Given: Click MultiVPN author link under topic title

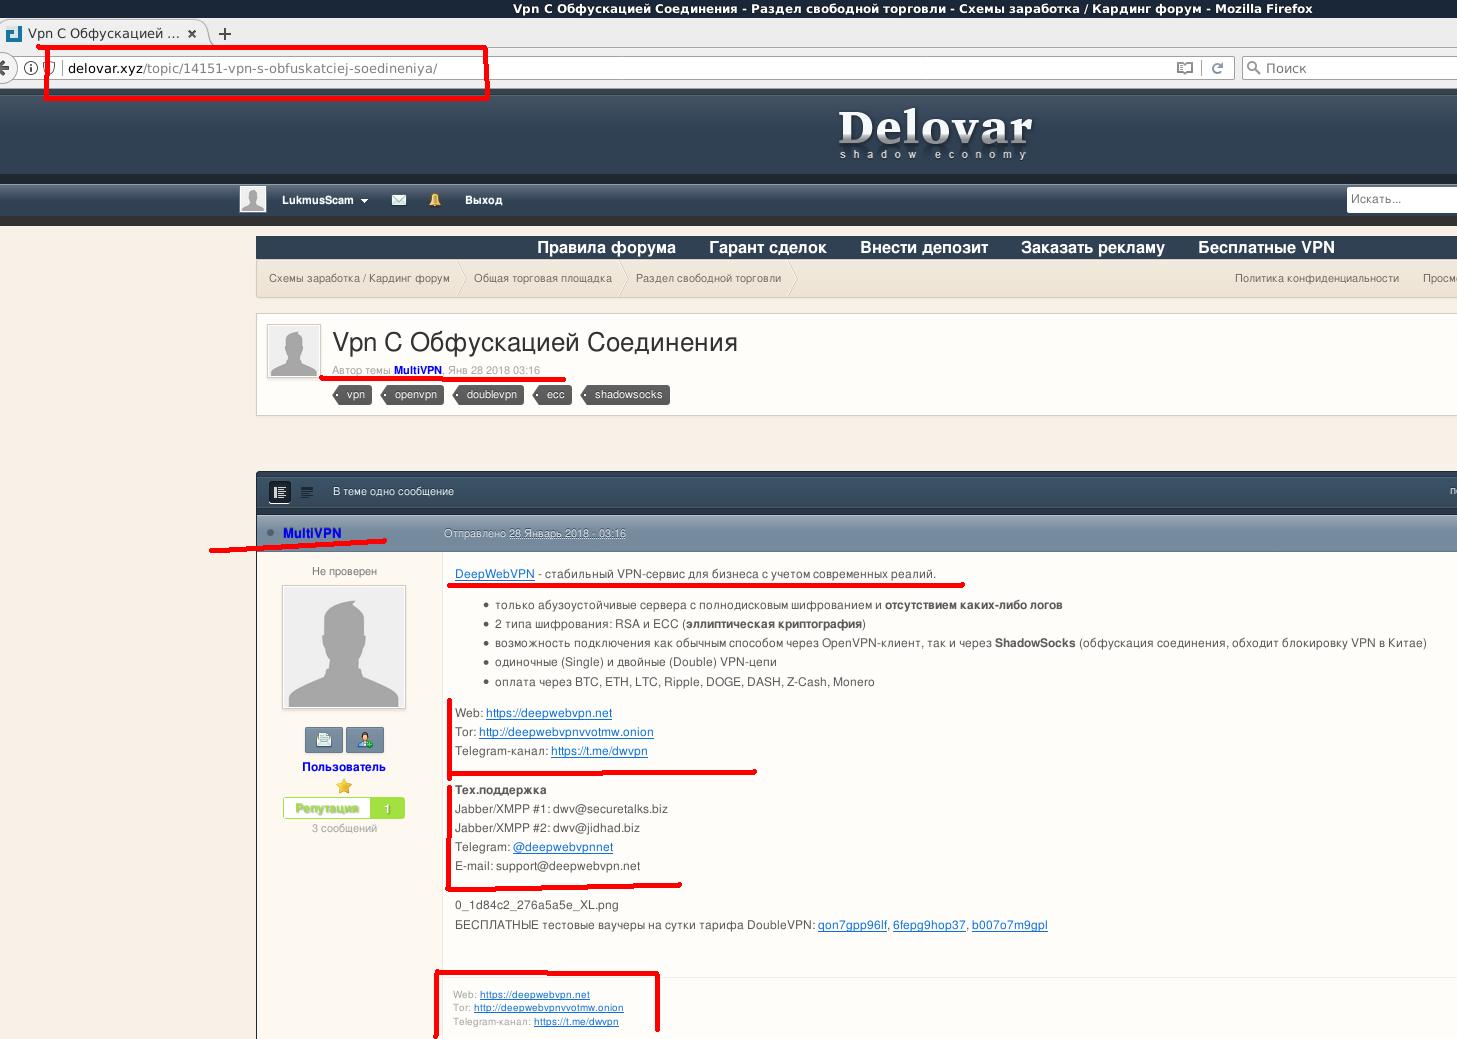Looking at the screenshot, I should tap(418, 370).
